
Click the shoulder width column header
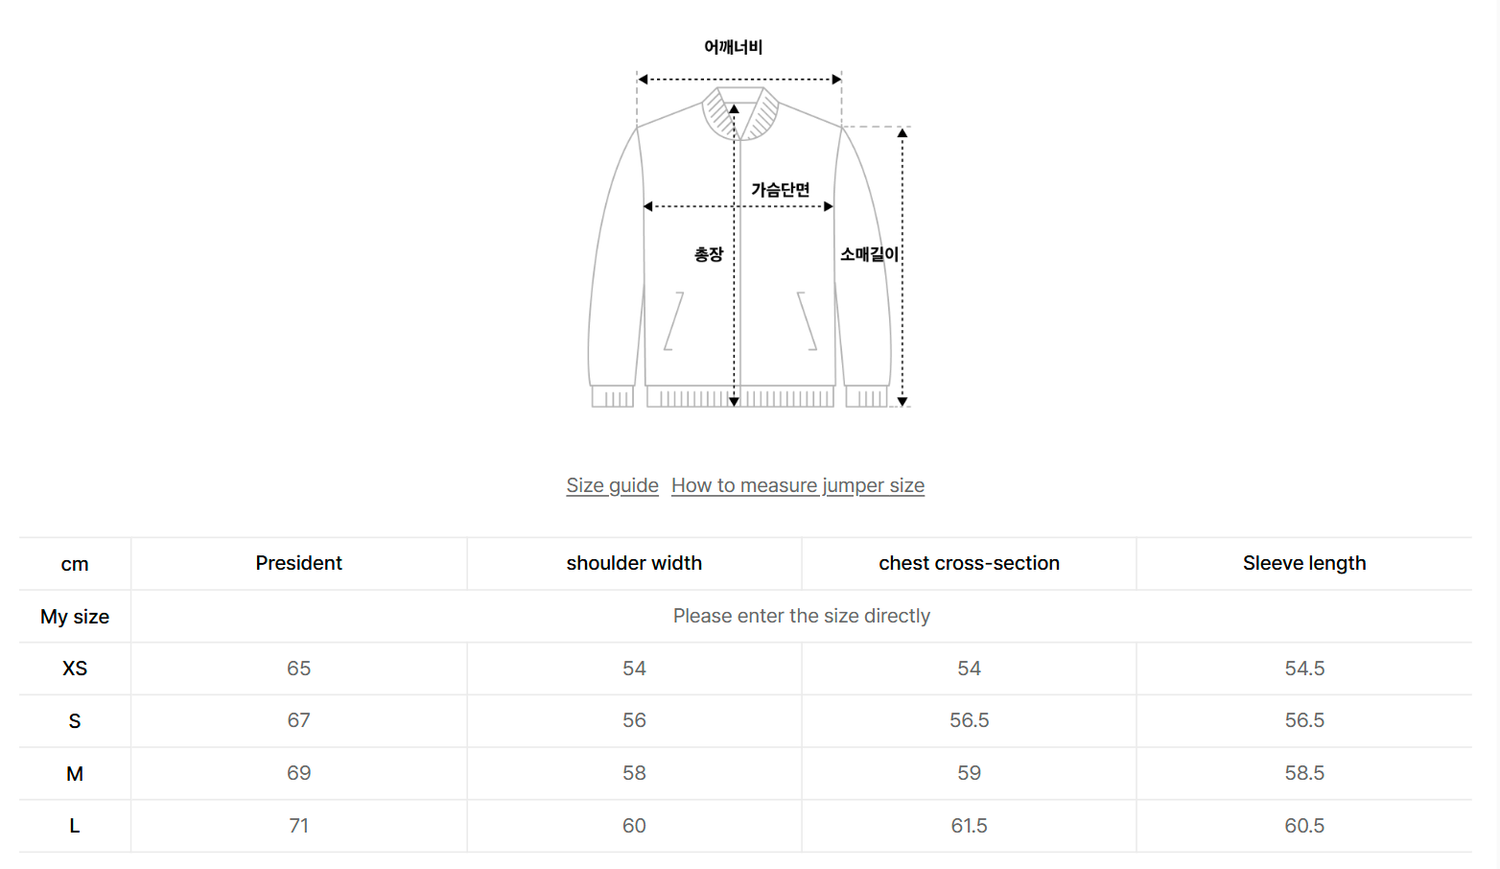click(x=634, y=563)
